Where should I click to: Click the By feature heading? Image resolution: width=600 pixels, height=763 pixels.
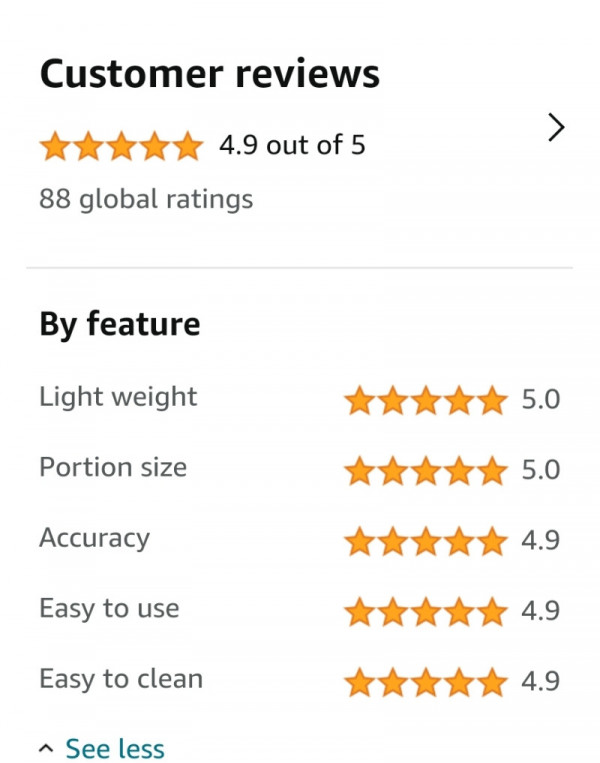click(x=120, y=325)
